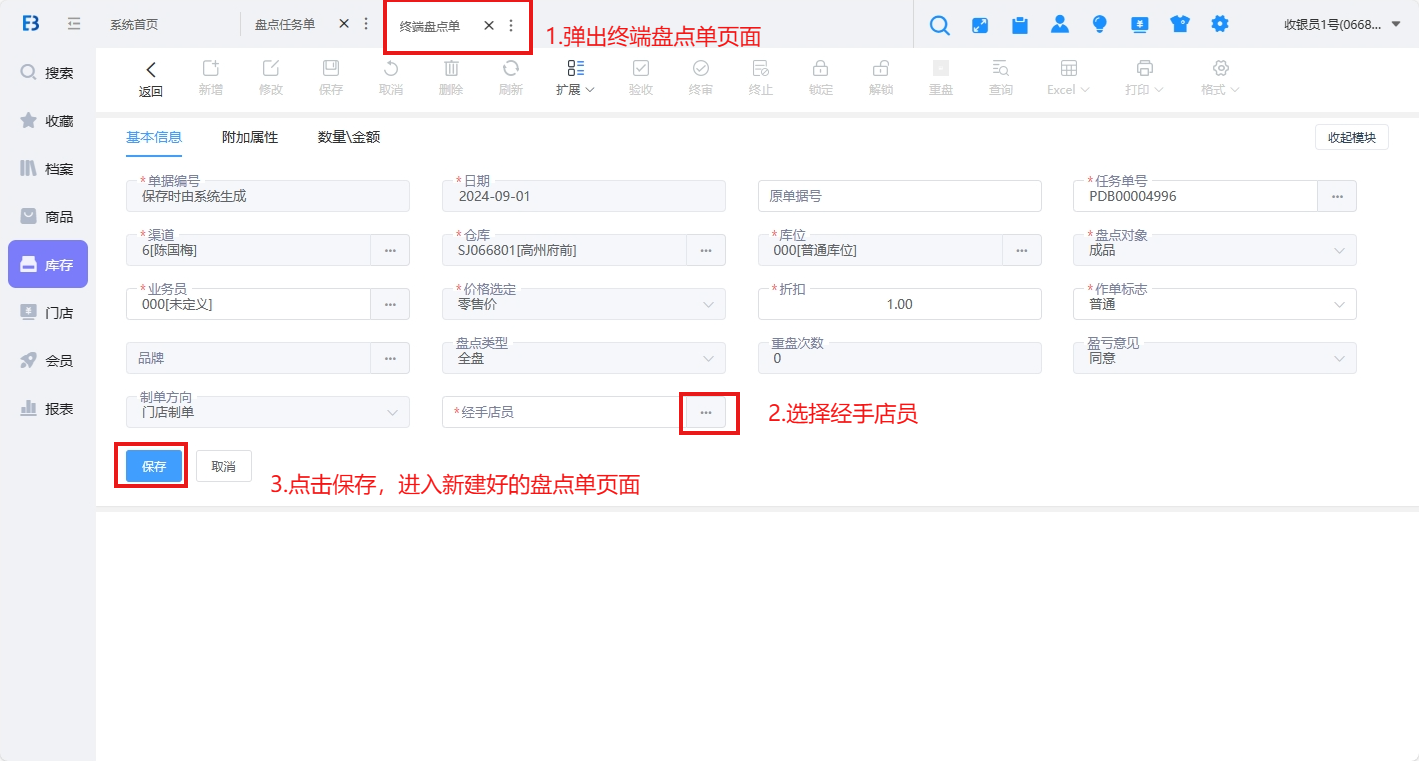Click the 查询 toolbar icon
1419x761 pixels.
coord(1001,68)
